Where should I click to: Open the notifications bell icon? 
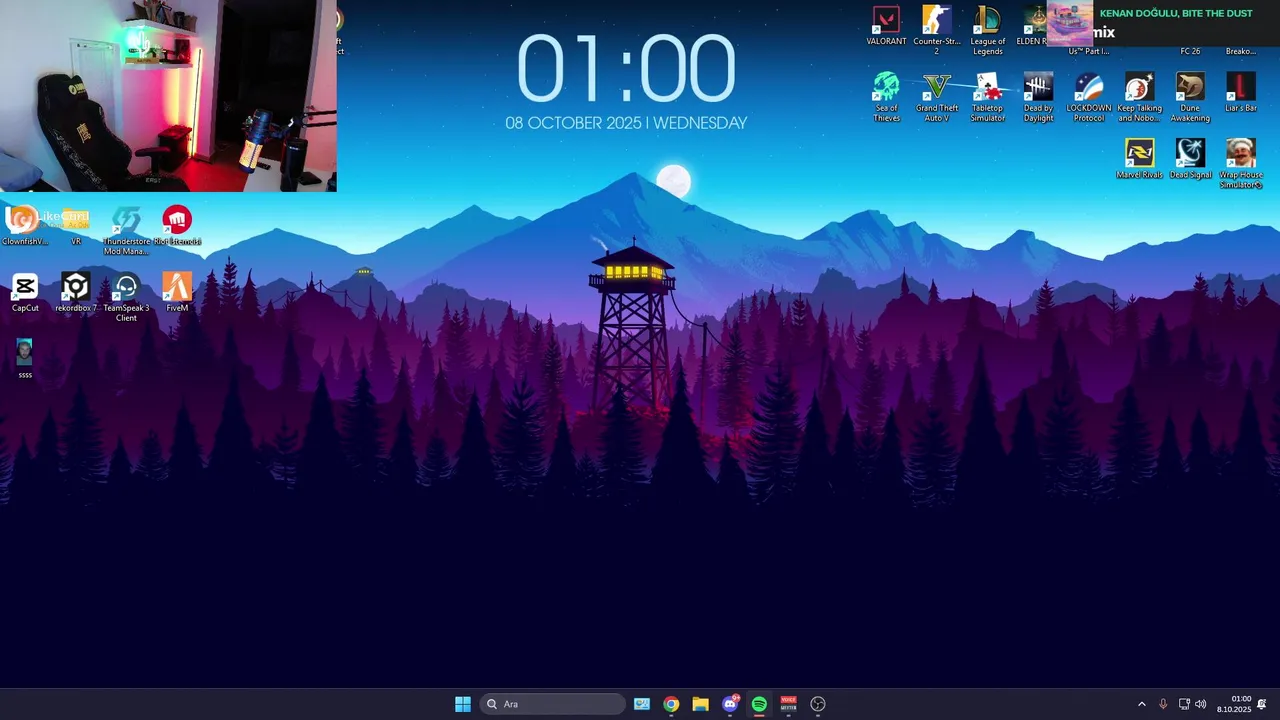click(1262, 704)
